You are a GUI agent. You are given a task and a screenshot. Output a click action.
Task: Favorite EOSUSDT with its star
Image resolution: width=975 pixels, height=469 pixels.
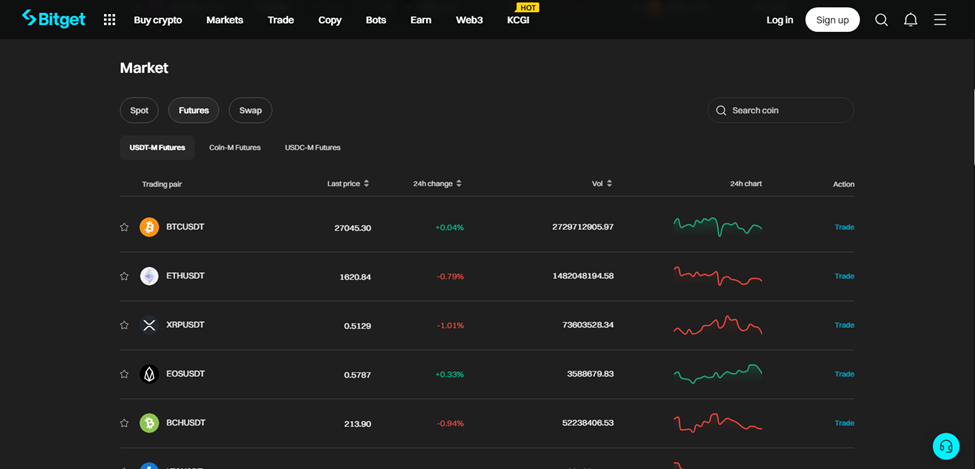click(x=124, y=374)
